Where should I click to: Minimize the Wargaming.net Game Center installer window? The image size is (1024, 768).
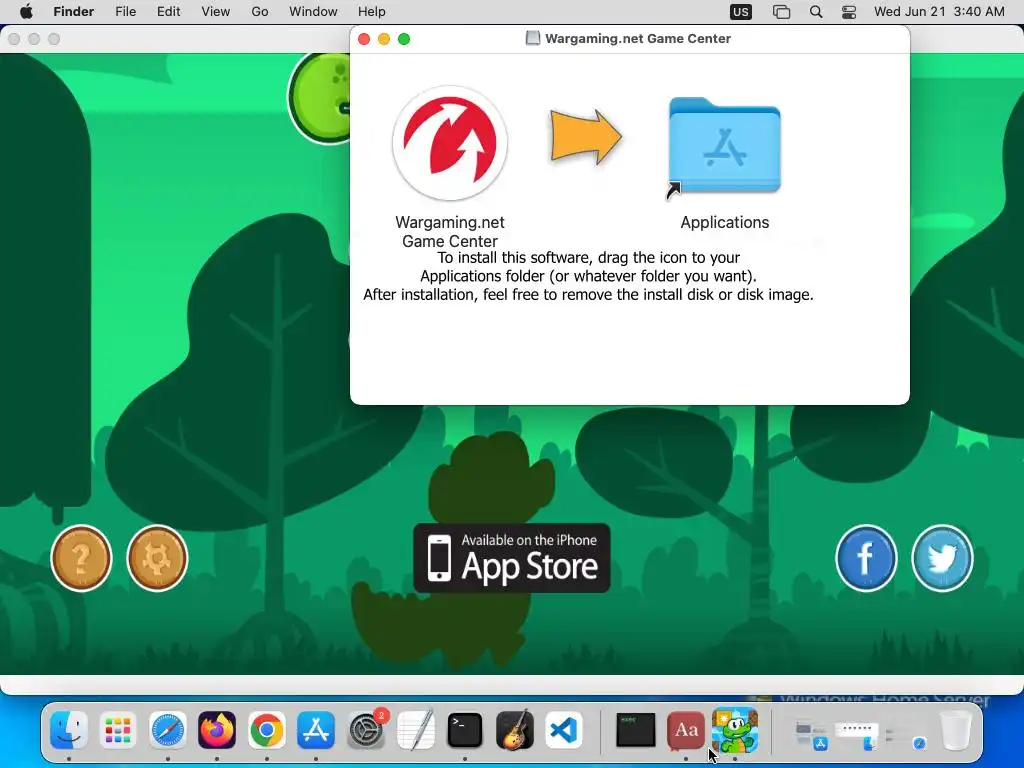384,39
